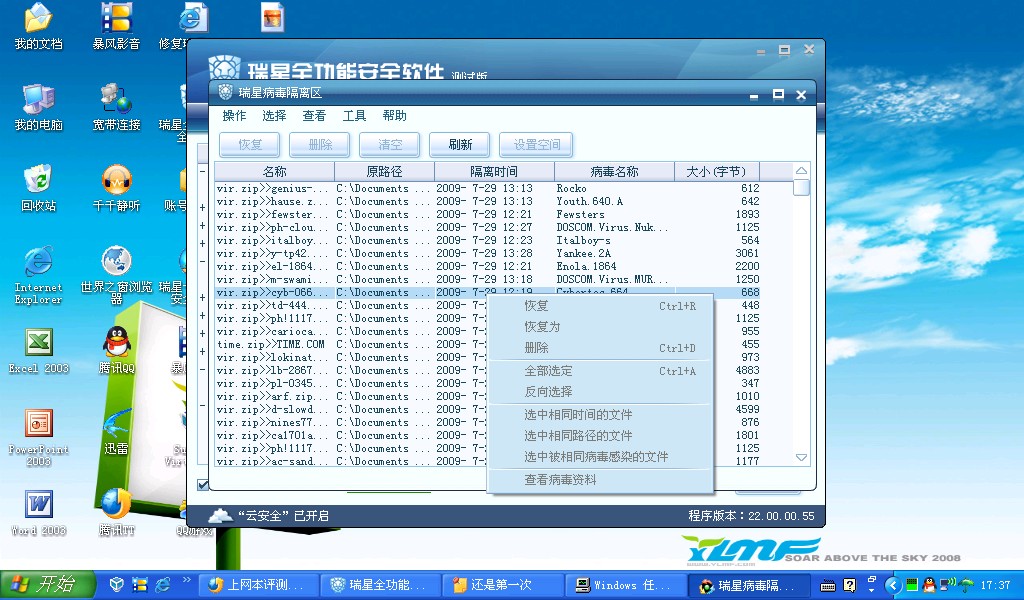
Task: Open the 世界之窗浏览器 desktop icon
Action: (116, 276)
